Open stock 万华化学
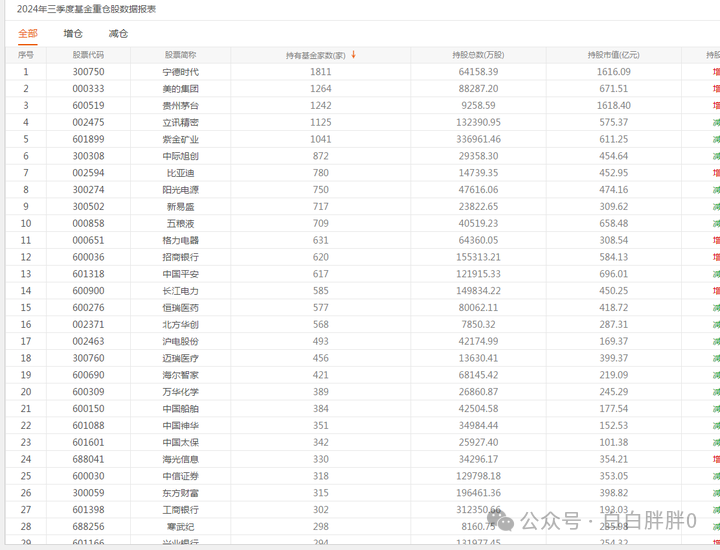This screenshot has width=720, height=550. (x=180, y=392)
